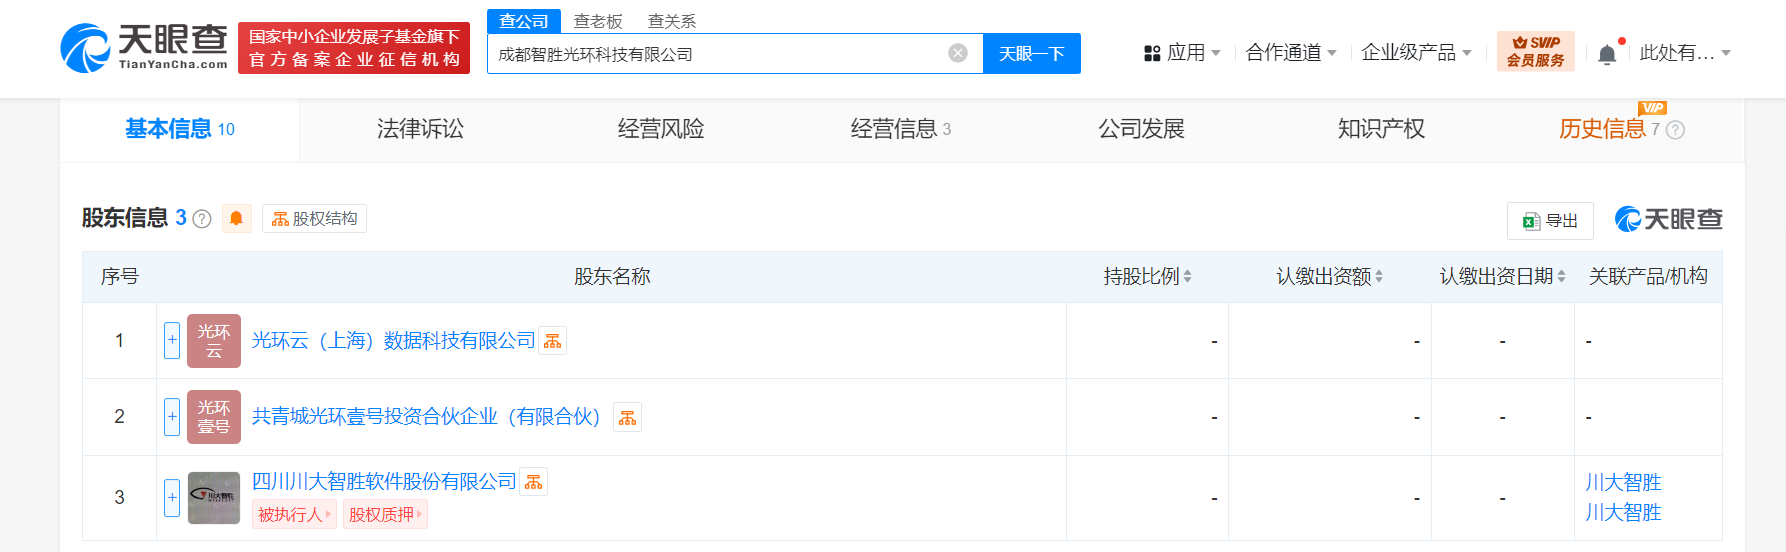Go to the 公司发展 tab

(1141, 129)
